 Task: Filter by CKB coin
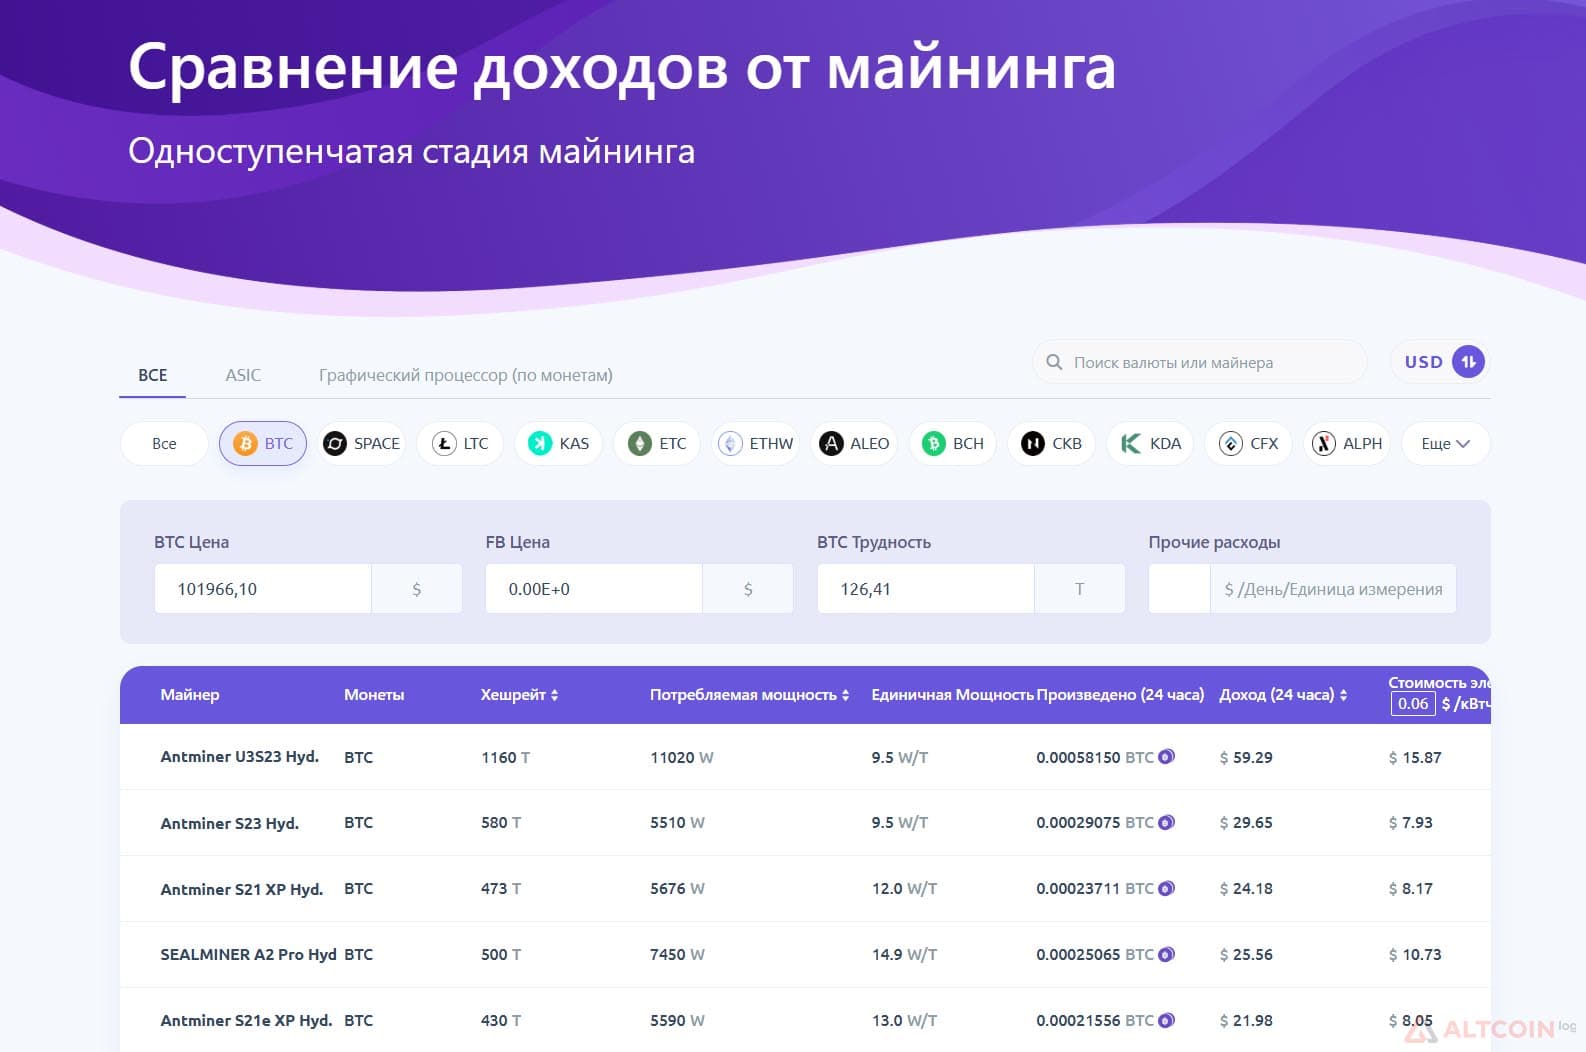pos(1051,443)
